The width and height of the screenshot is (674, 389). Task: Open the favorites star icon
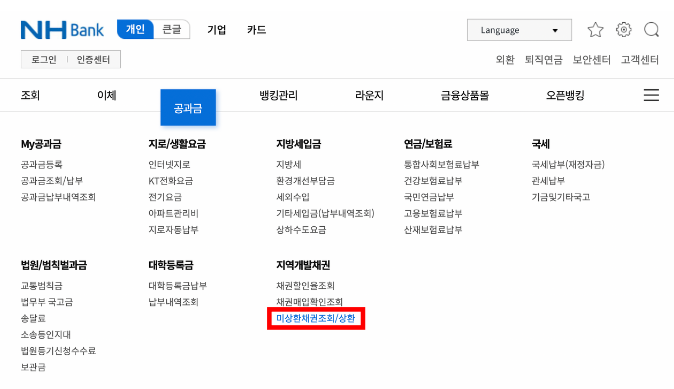595,30
